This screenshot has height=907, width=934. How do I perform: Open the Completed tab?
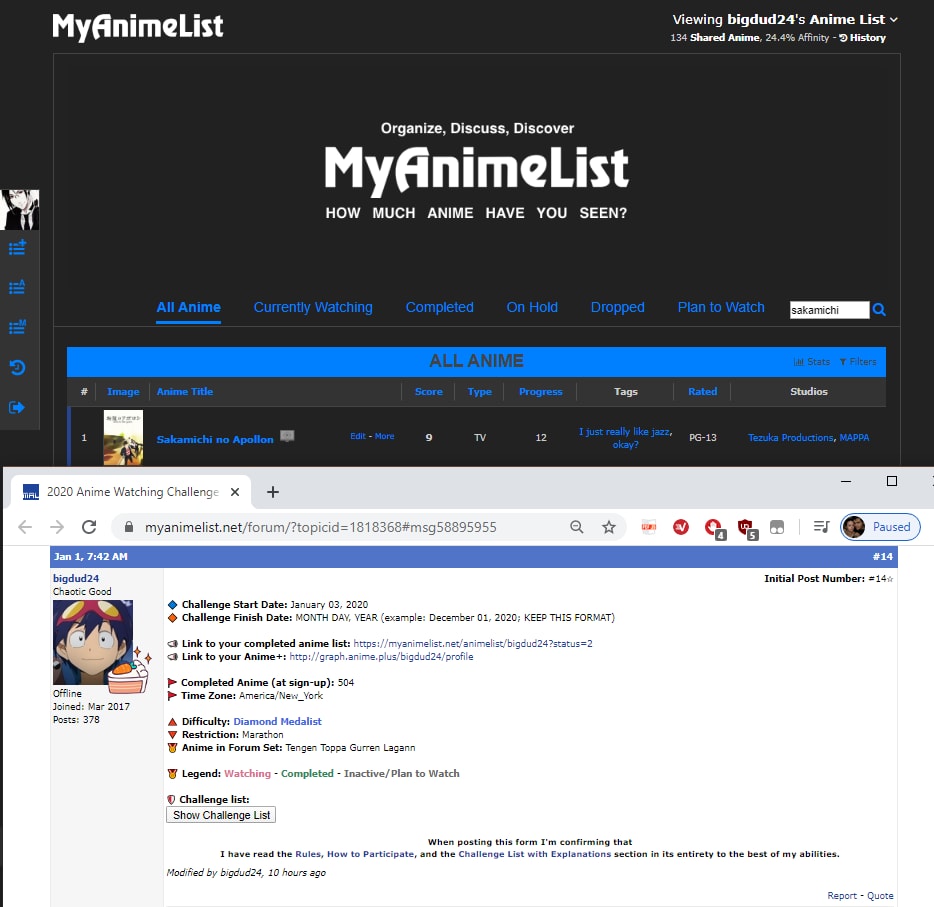tap(440, 307)
